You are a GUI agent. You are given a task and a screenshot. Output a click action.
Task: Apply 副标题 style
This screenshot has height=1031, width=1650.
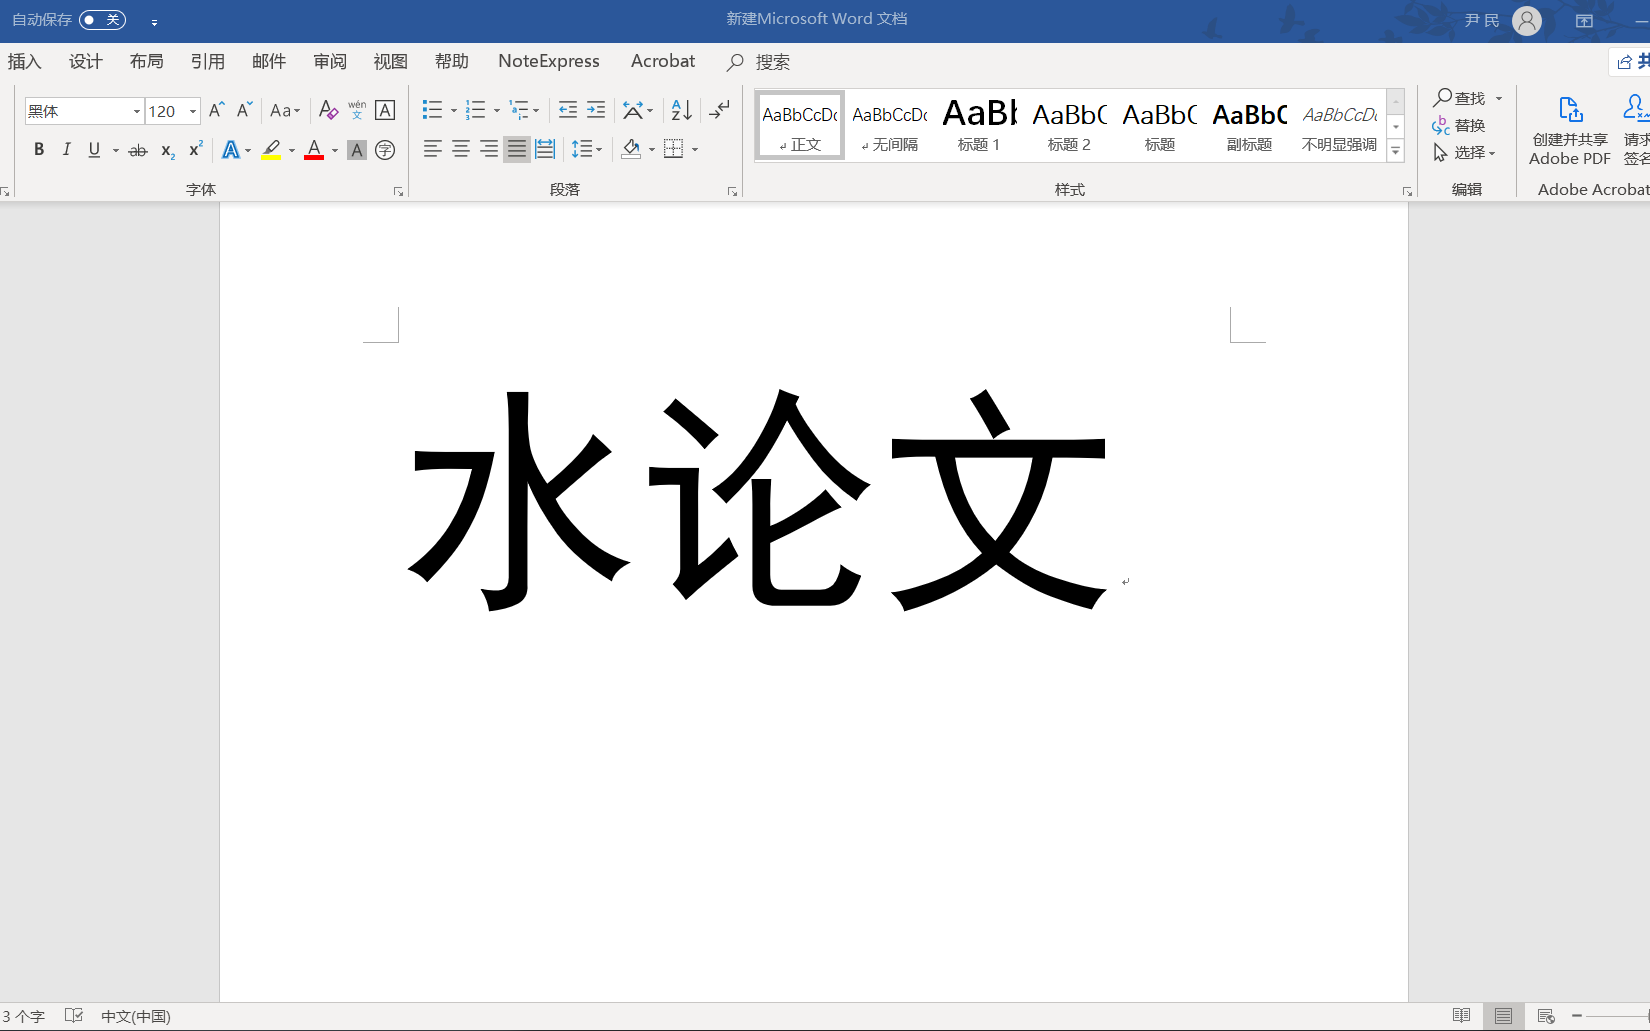coord(1249,125)
